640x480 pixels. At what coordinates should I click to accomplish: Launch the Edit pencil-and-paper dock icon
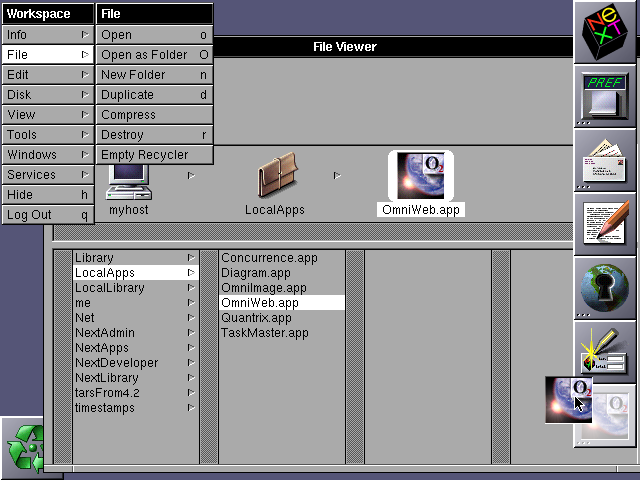[x=604, y=224]
